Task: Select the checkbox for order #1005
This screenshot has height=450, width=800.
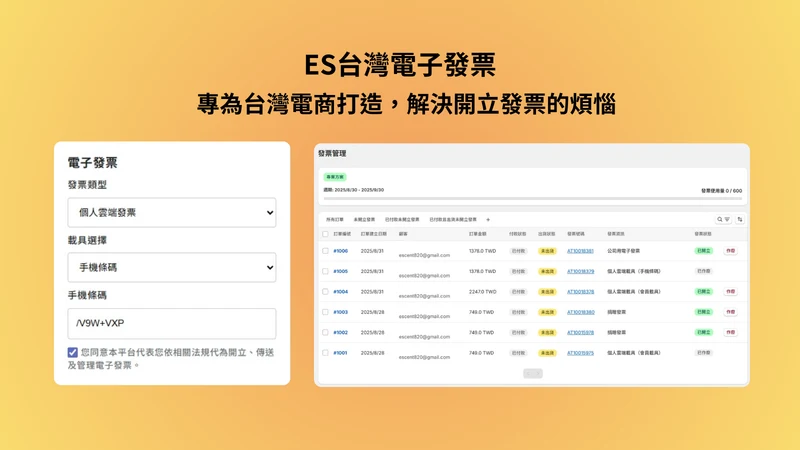Action: (325, 271)
